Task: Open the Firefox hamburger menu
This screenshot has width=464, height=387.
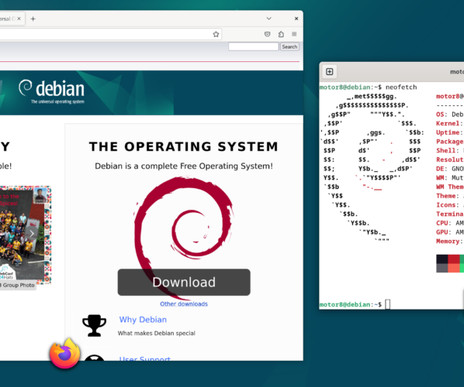Action: coord(294,34)
